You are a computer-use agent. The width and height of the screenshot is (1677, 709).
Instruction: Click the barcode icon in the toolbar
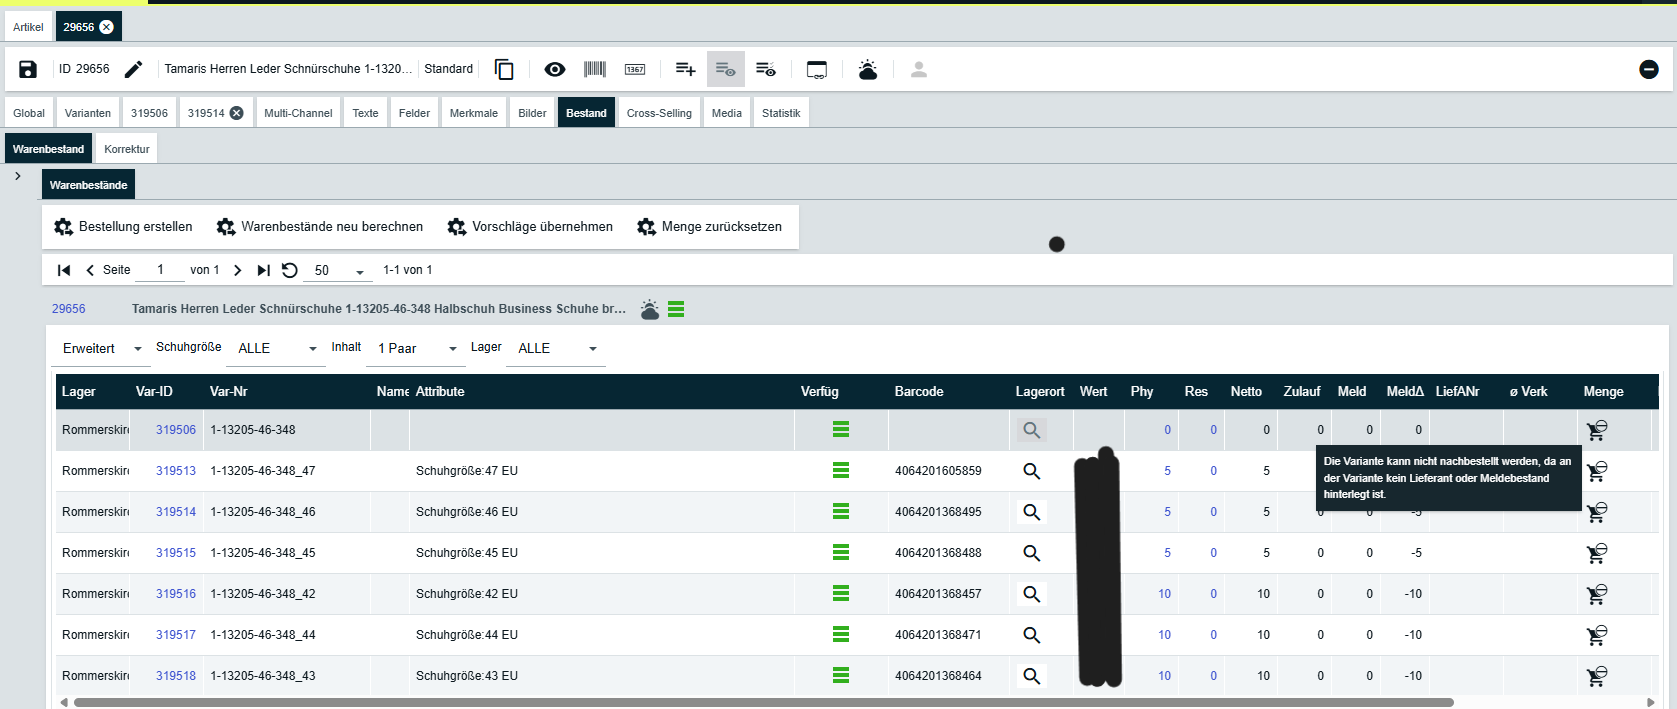pyautogui.click(x=595, y=69)
